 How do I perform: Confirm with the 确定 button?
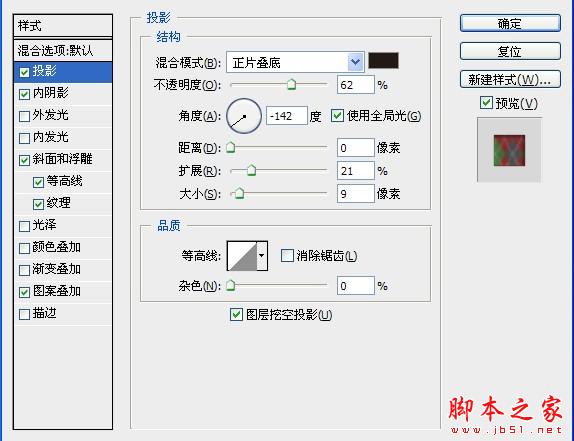(x=510, y=23)
